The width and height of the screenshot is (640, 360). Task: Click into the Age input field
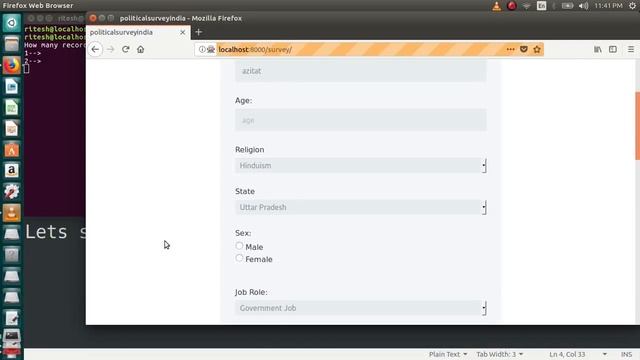361,120
